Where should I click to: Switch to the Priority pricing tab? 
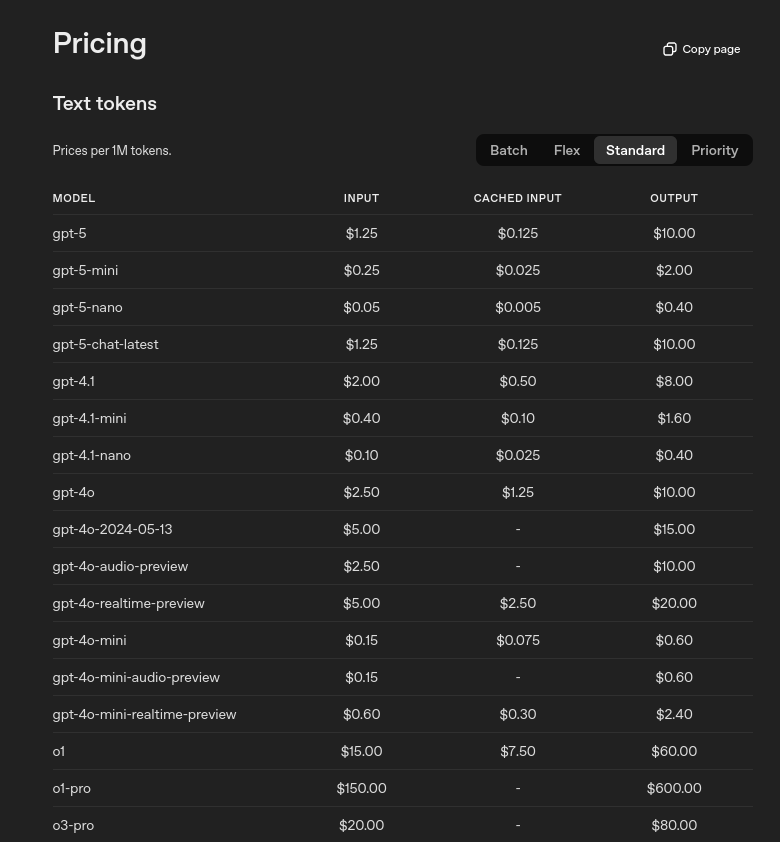(715, 150)
